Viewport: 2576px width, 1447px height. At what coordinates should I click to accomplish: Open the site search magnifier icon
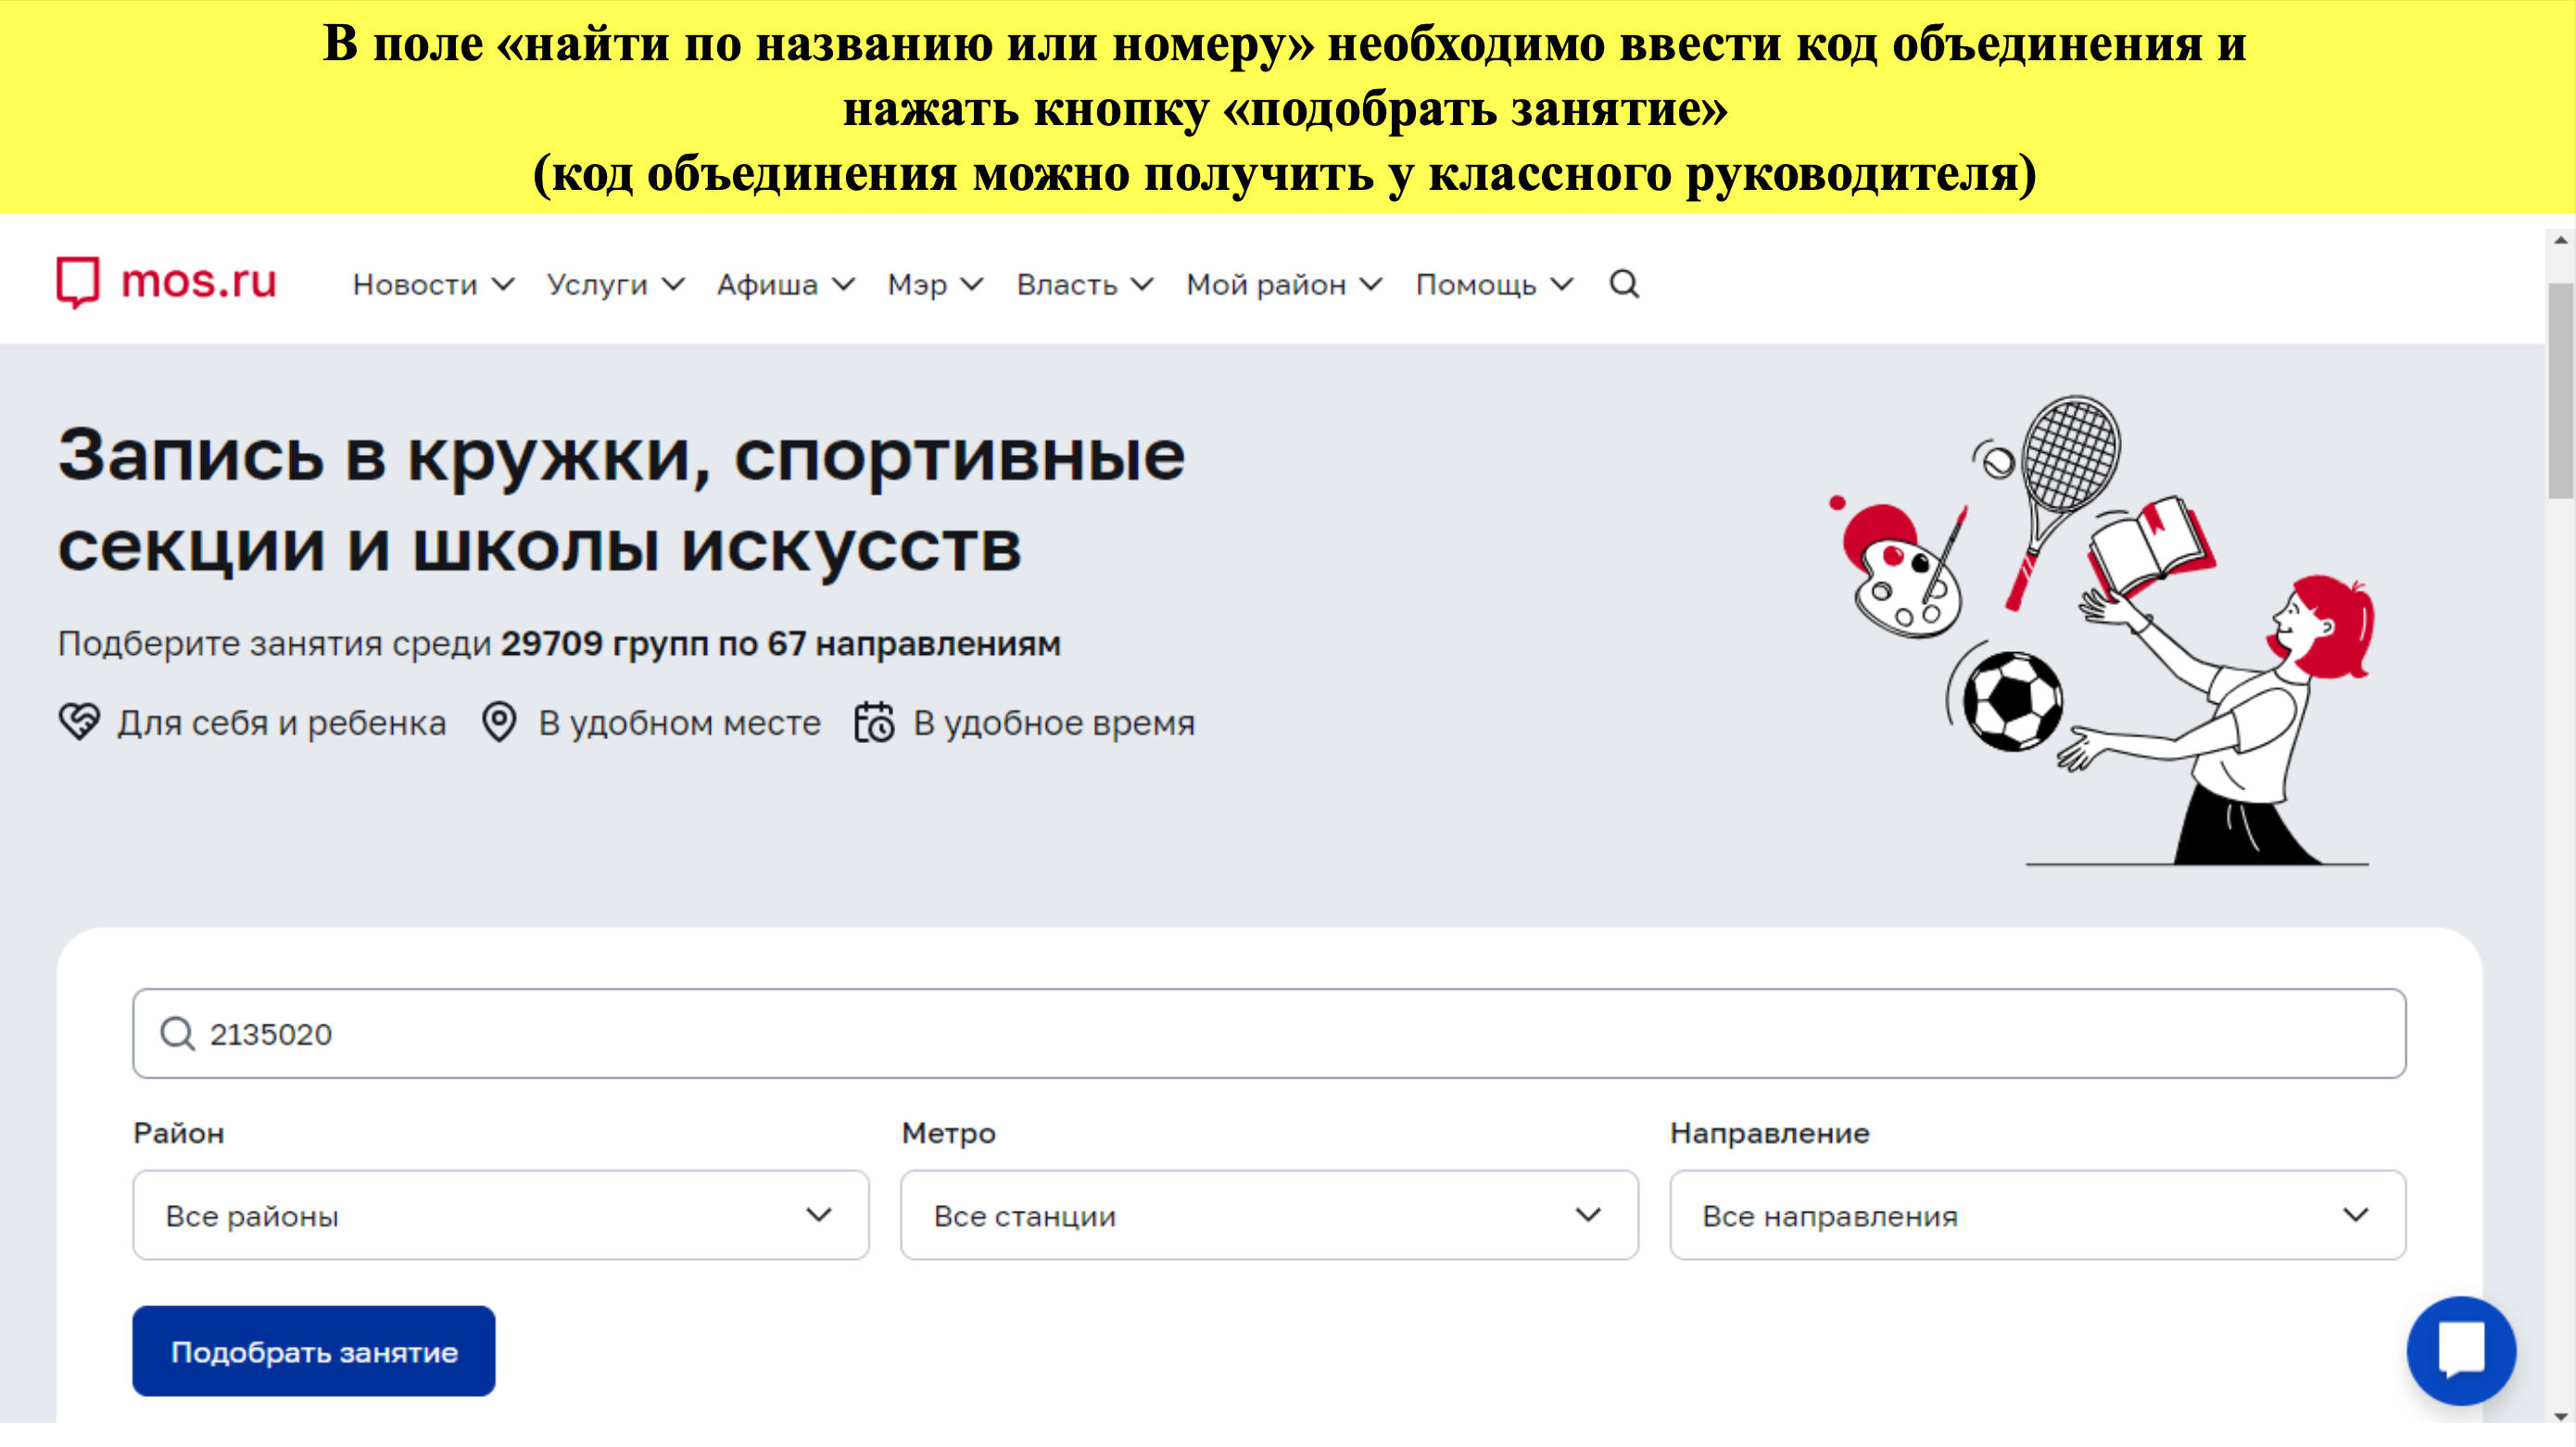[x=1624, y=285]
